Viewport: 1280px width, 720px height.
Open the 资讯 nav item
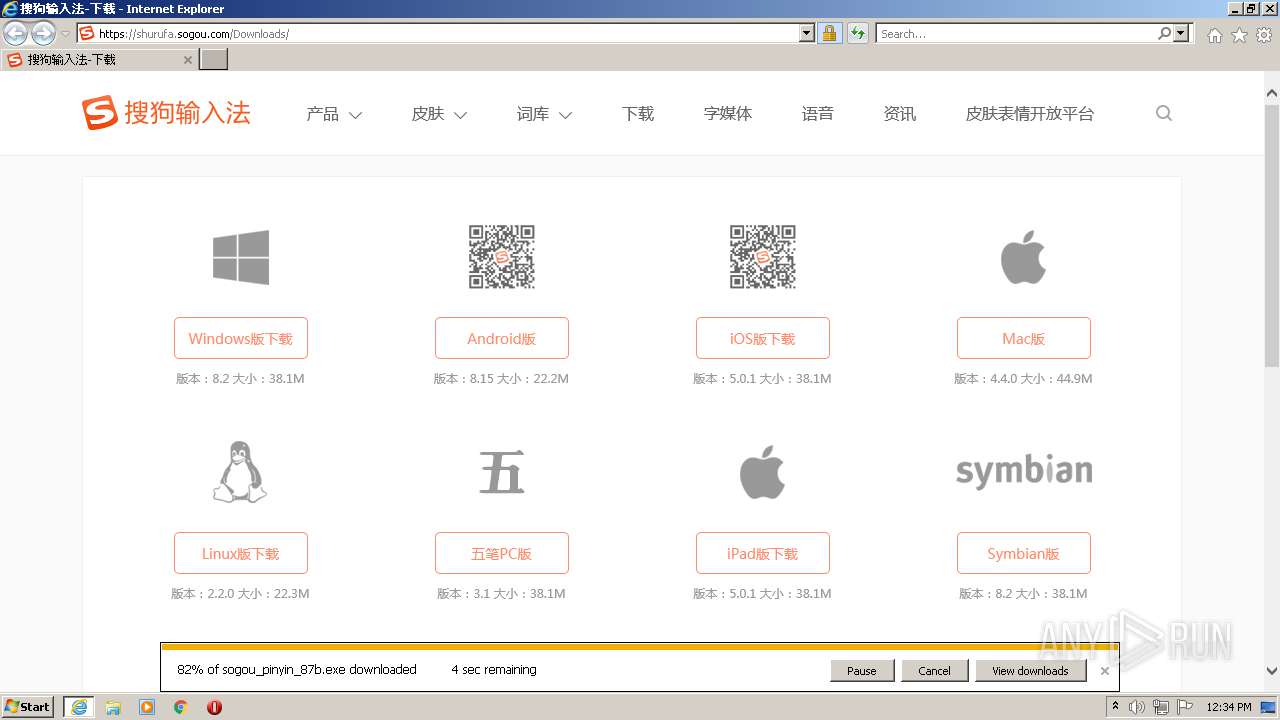coord(900,114)
